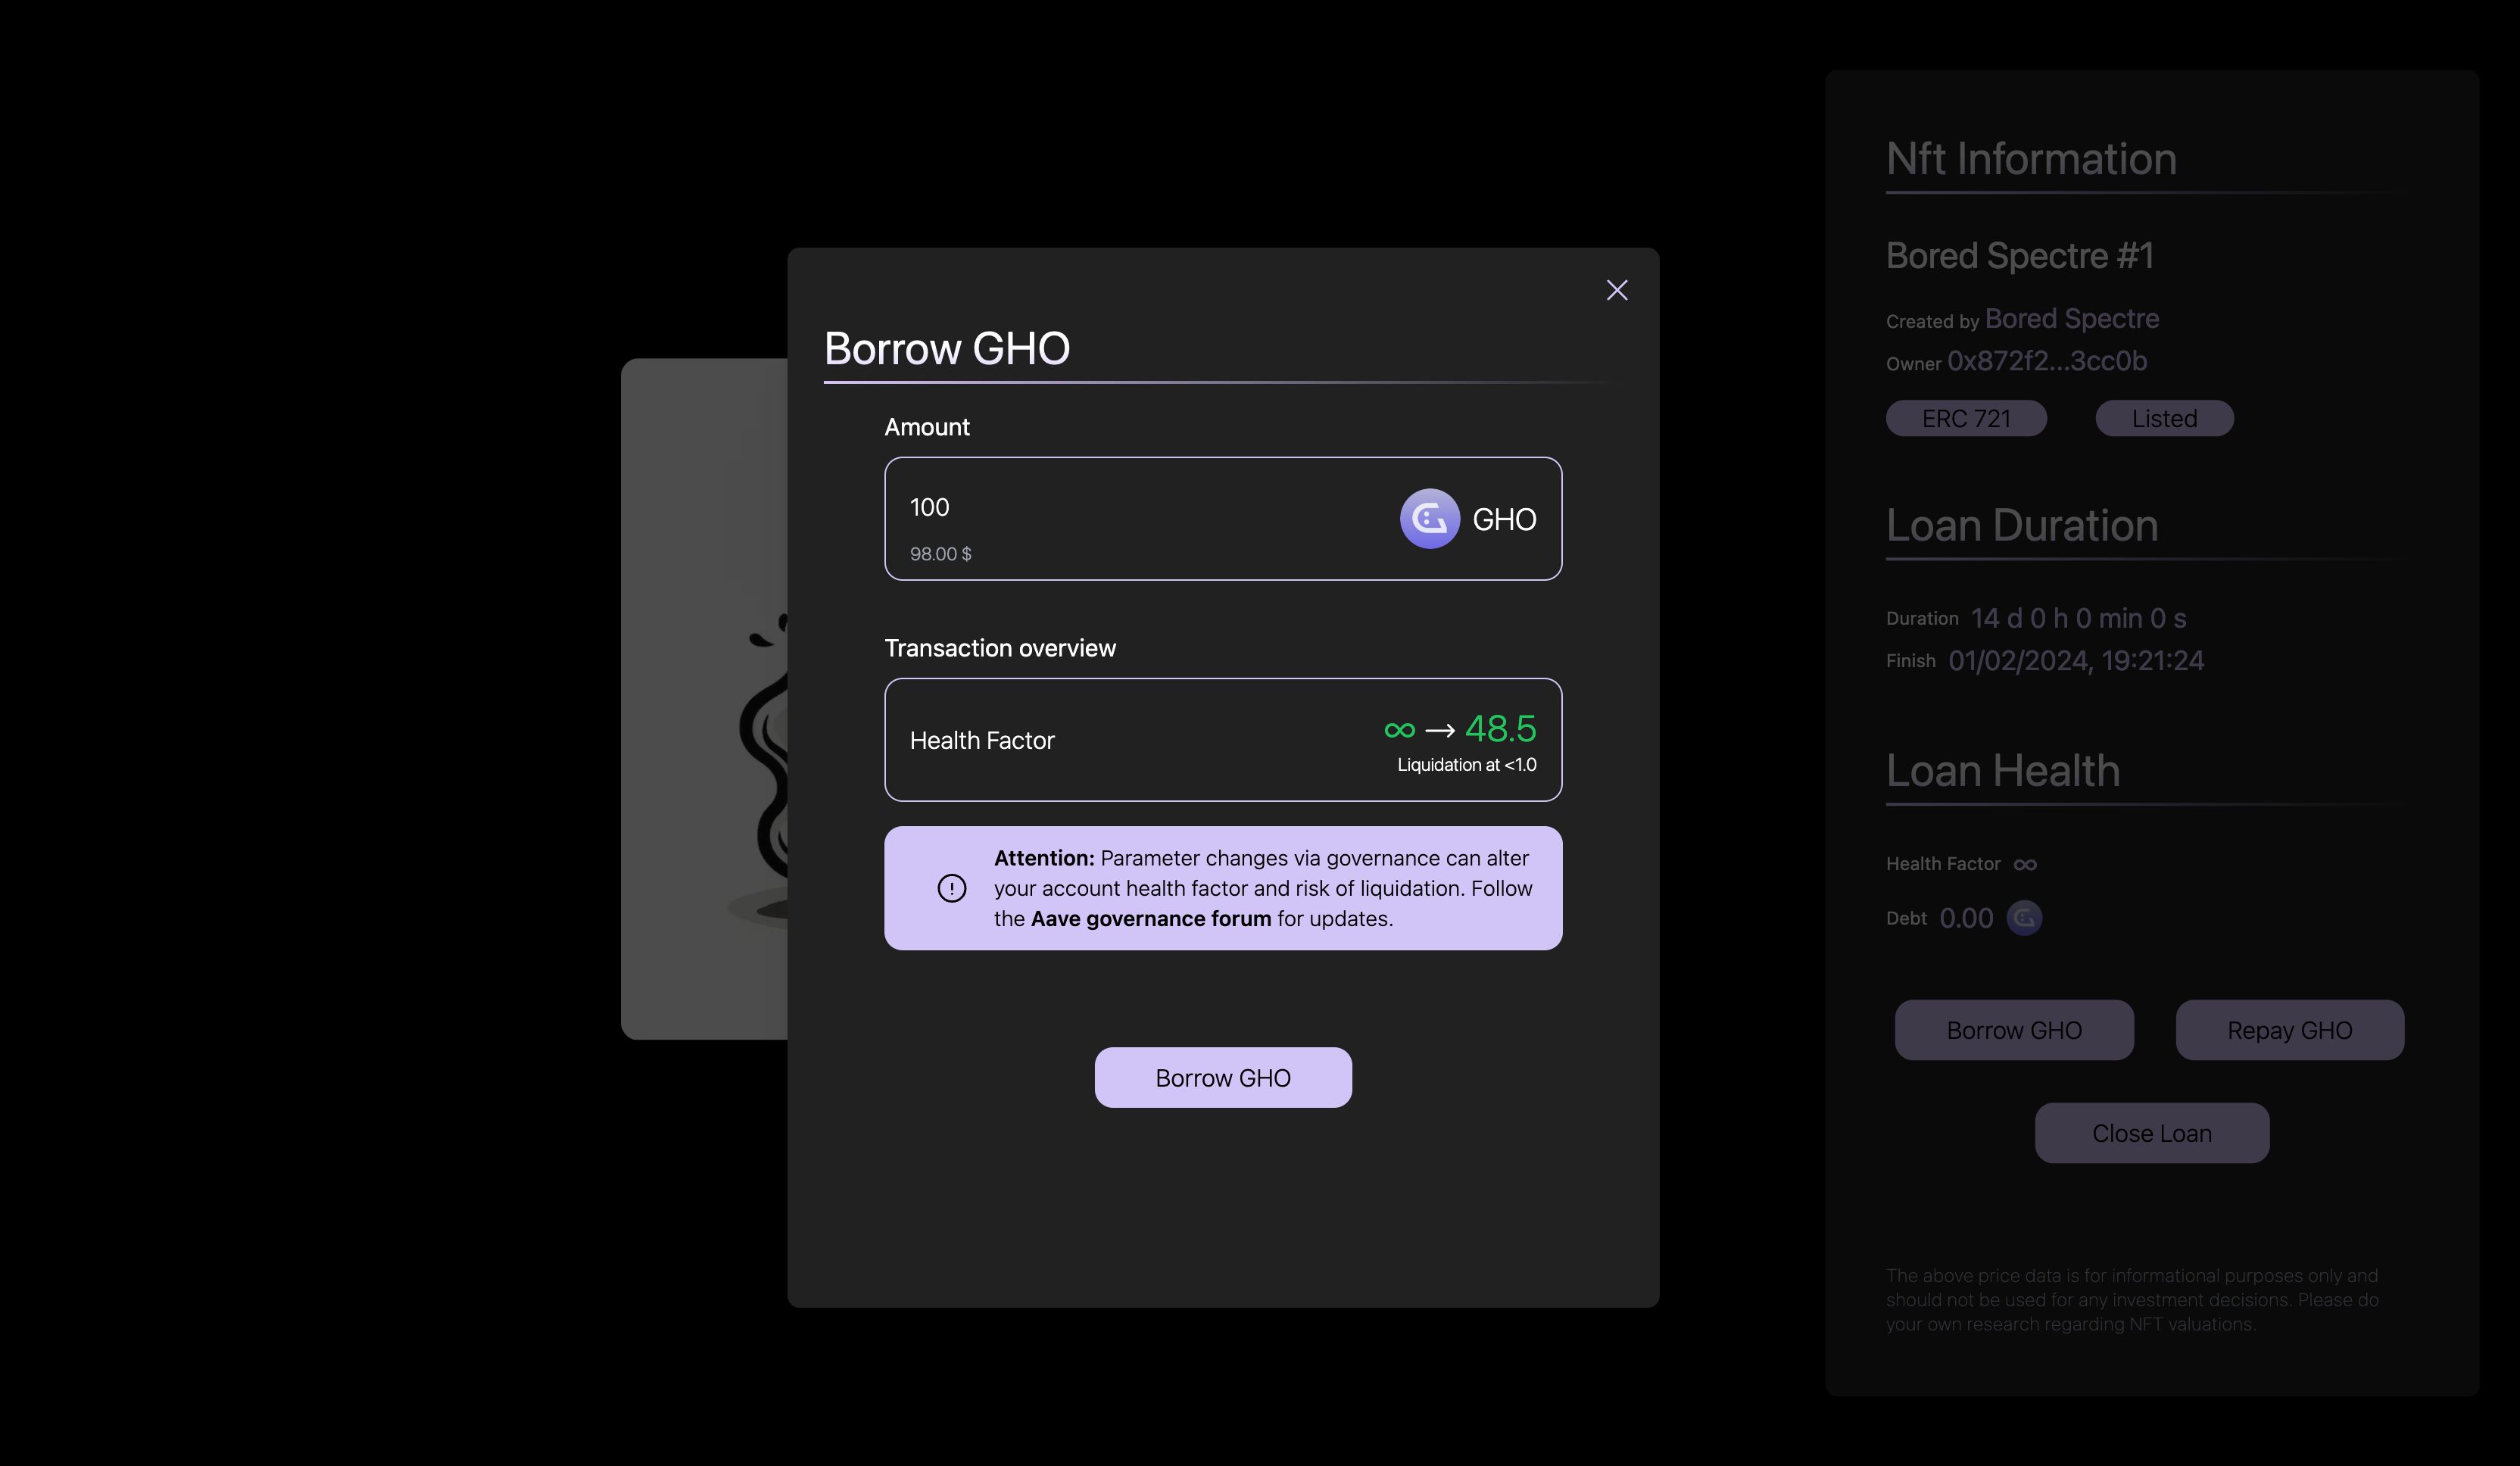Click the Repay GHO button

coord(2289,1030)
